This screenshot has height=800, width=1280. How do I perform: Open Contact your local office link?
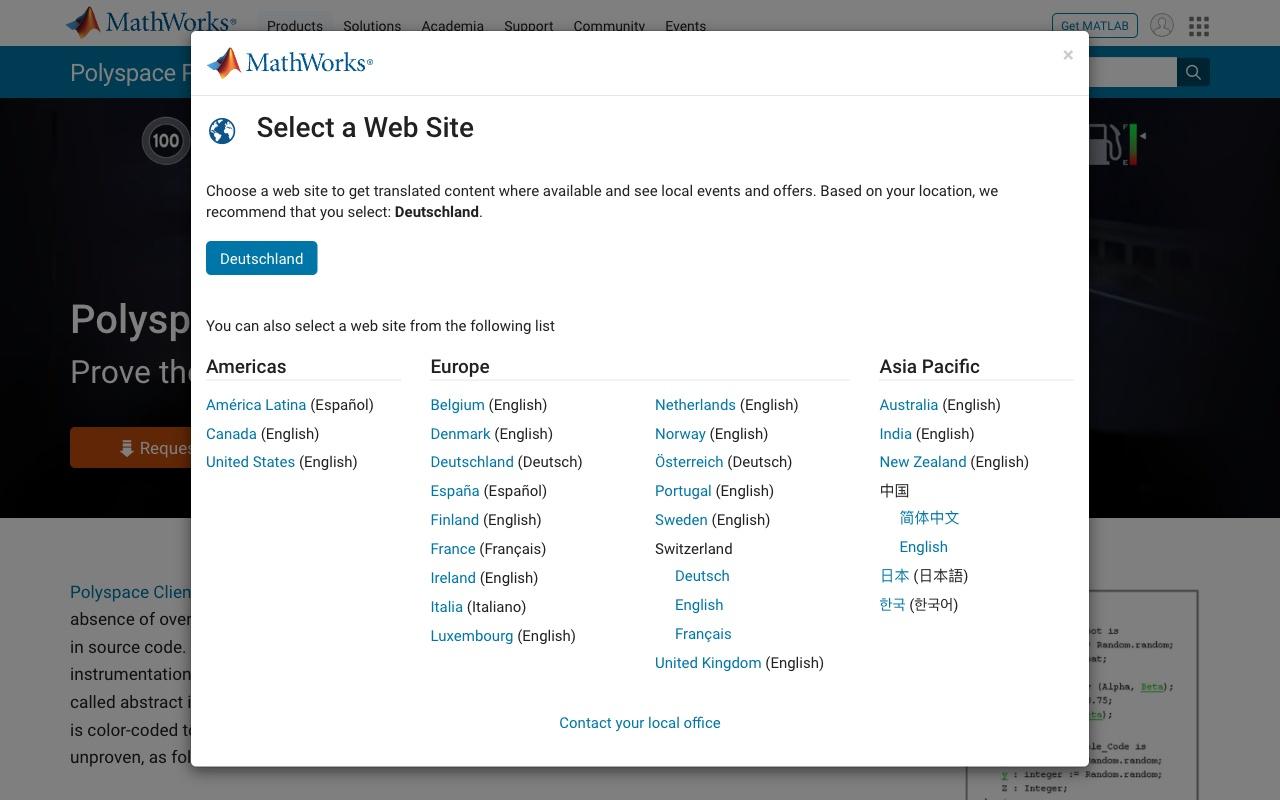coord(640,723)
